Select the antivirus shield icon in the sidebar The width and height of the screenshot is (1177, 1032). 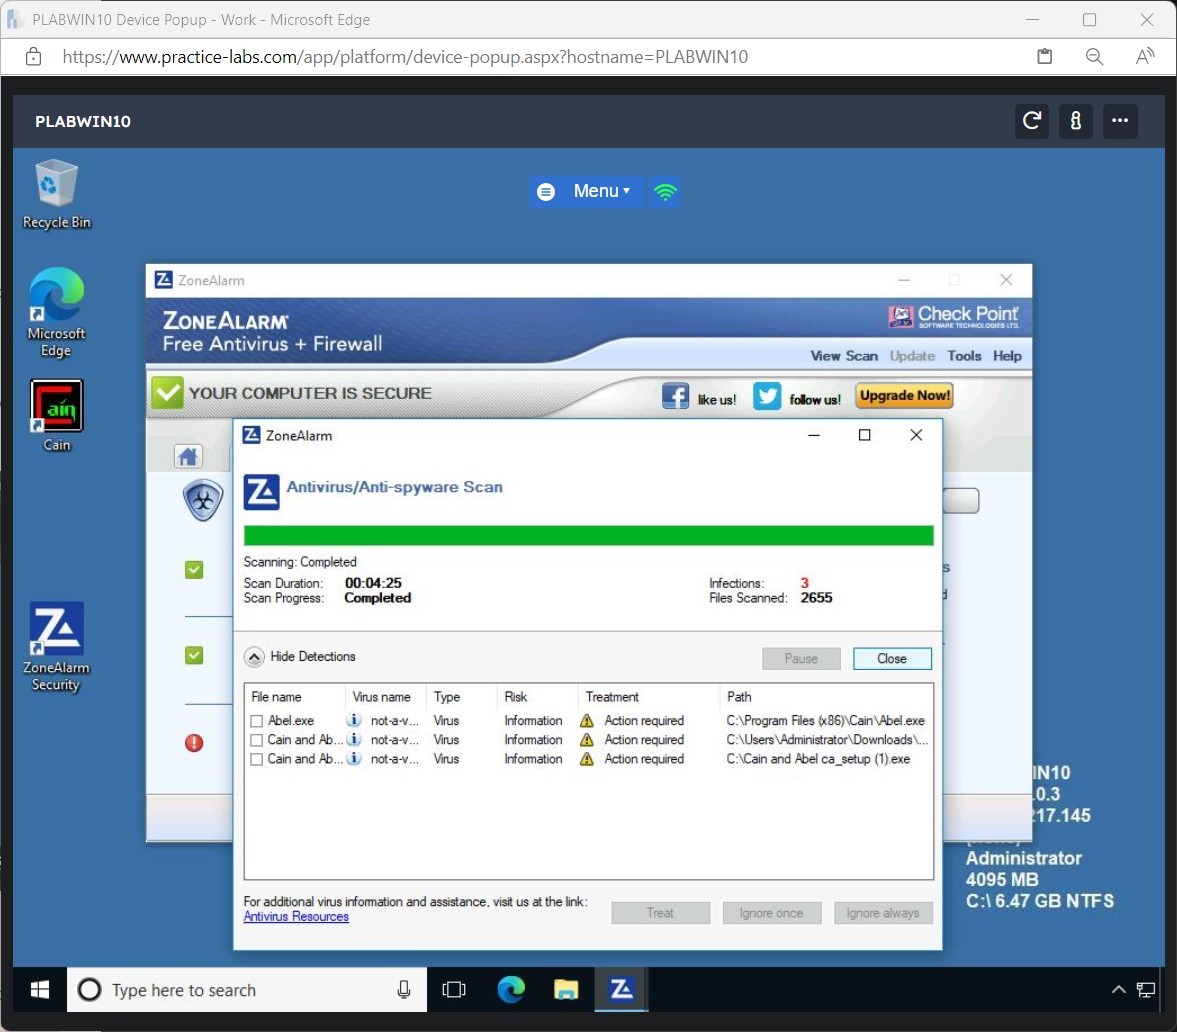coord(203,501)
